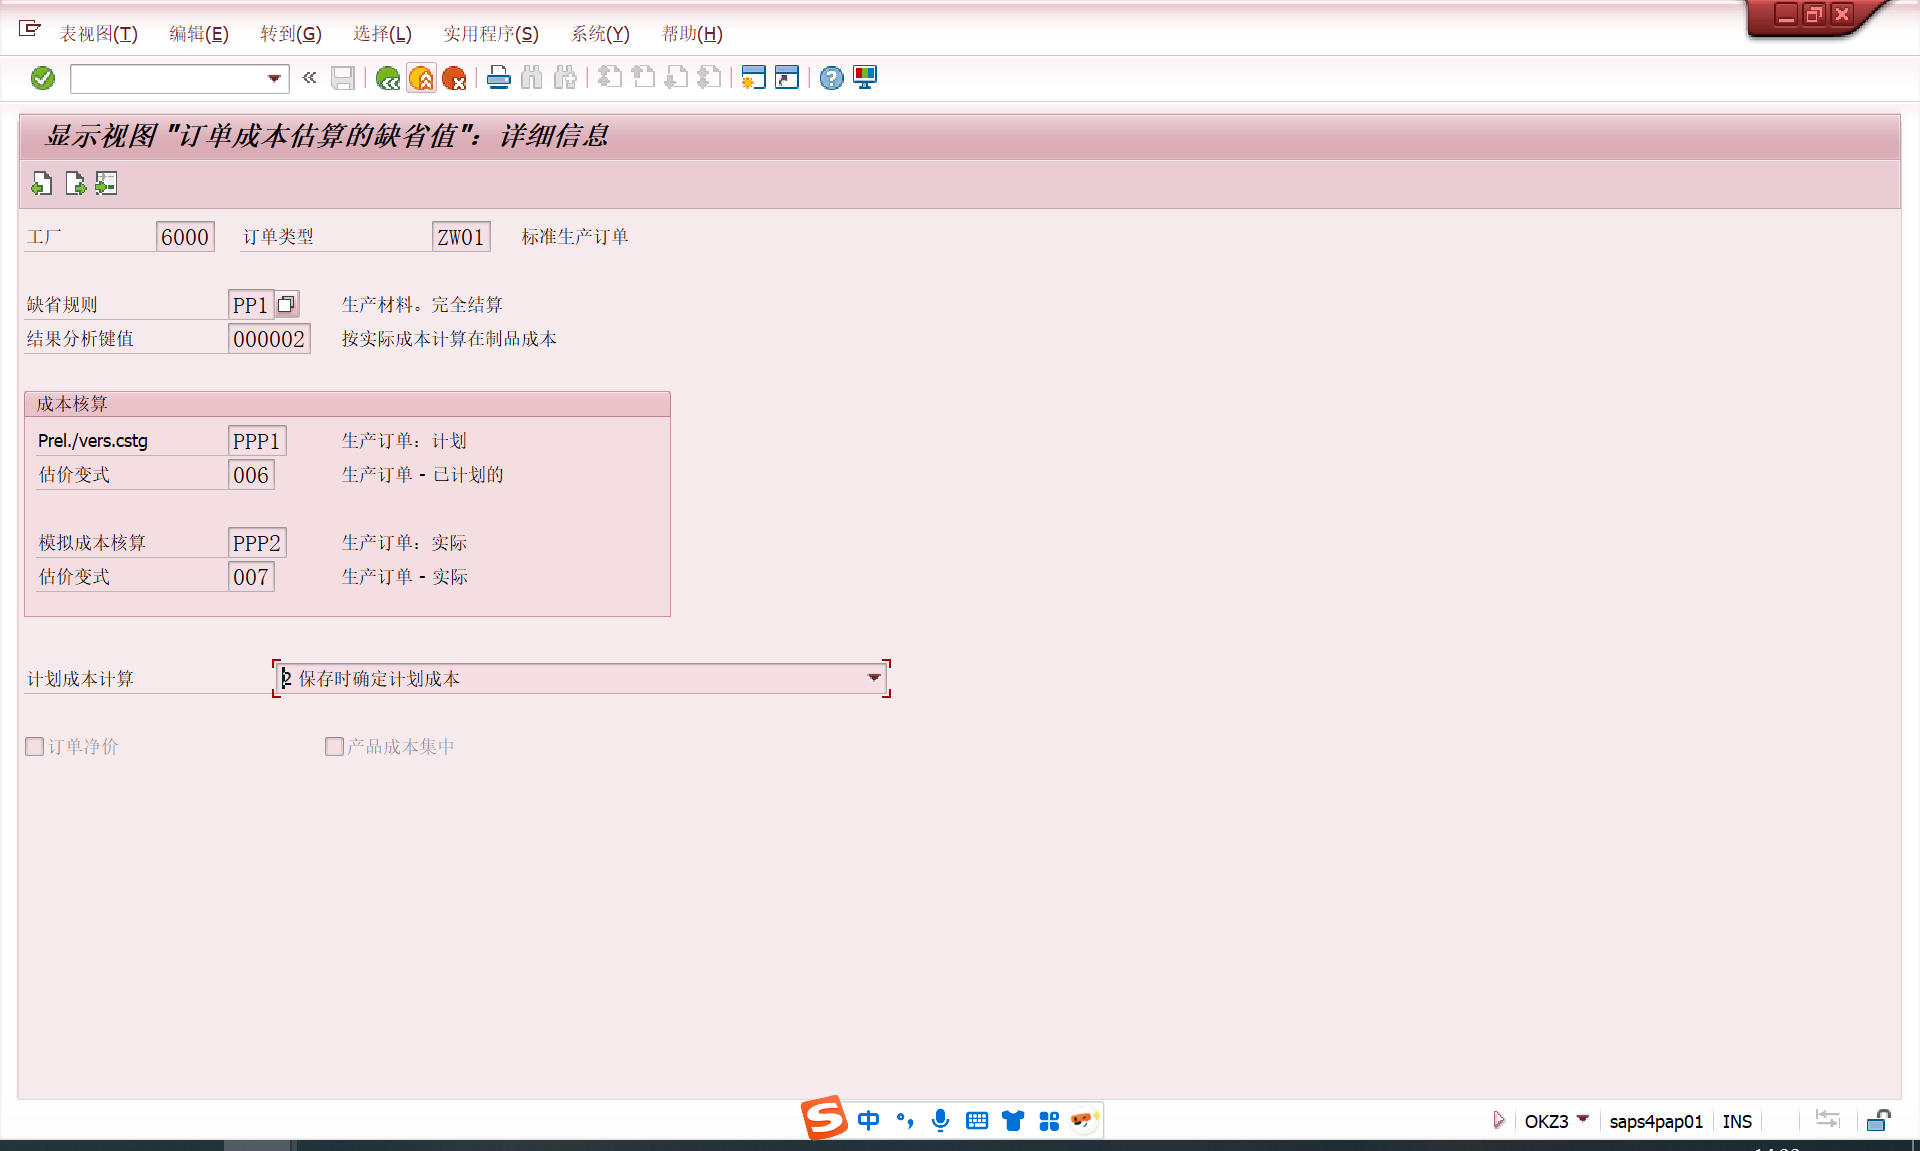Click the Find binoculars icon
1920x1151 pixels.
pos(531,78)
